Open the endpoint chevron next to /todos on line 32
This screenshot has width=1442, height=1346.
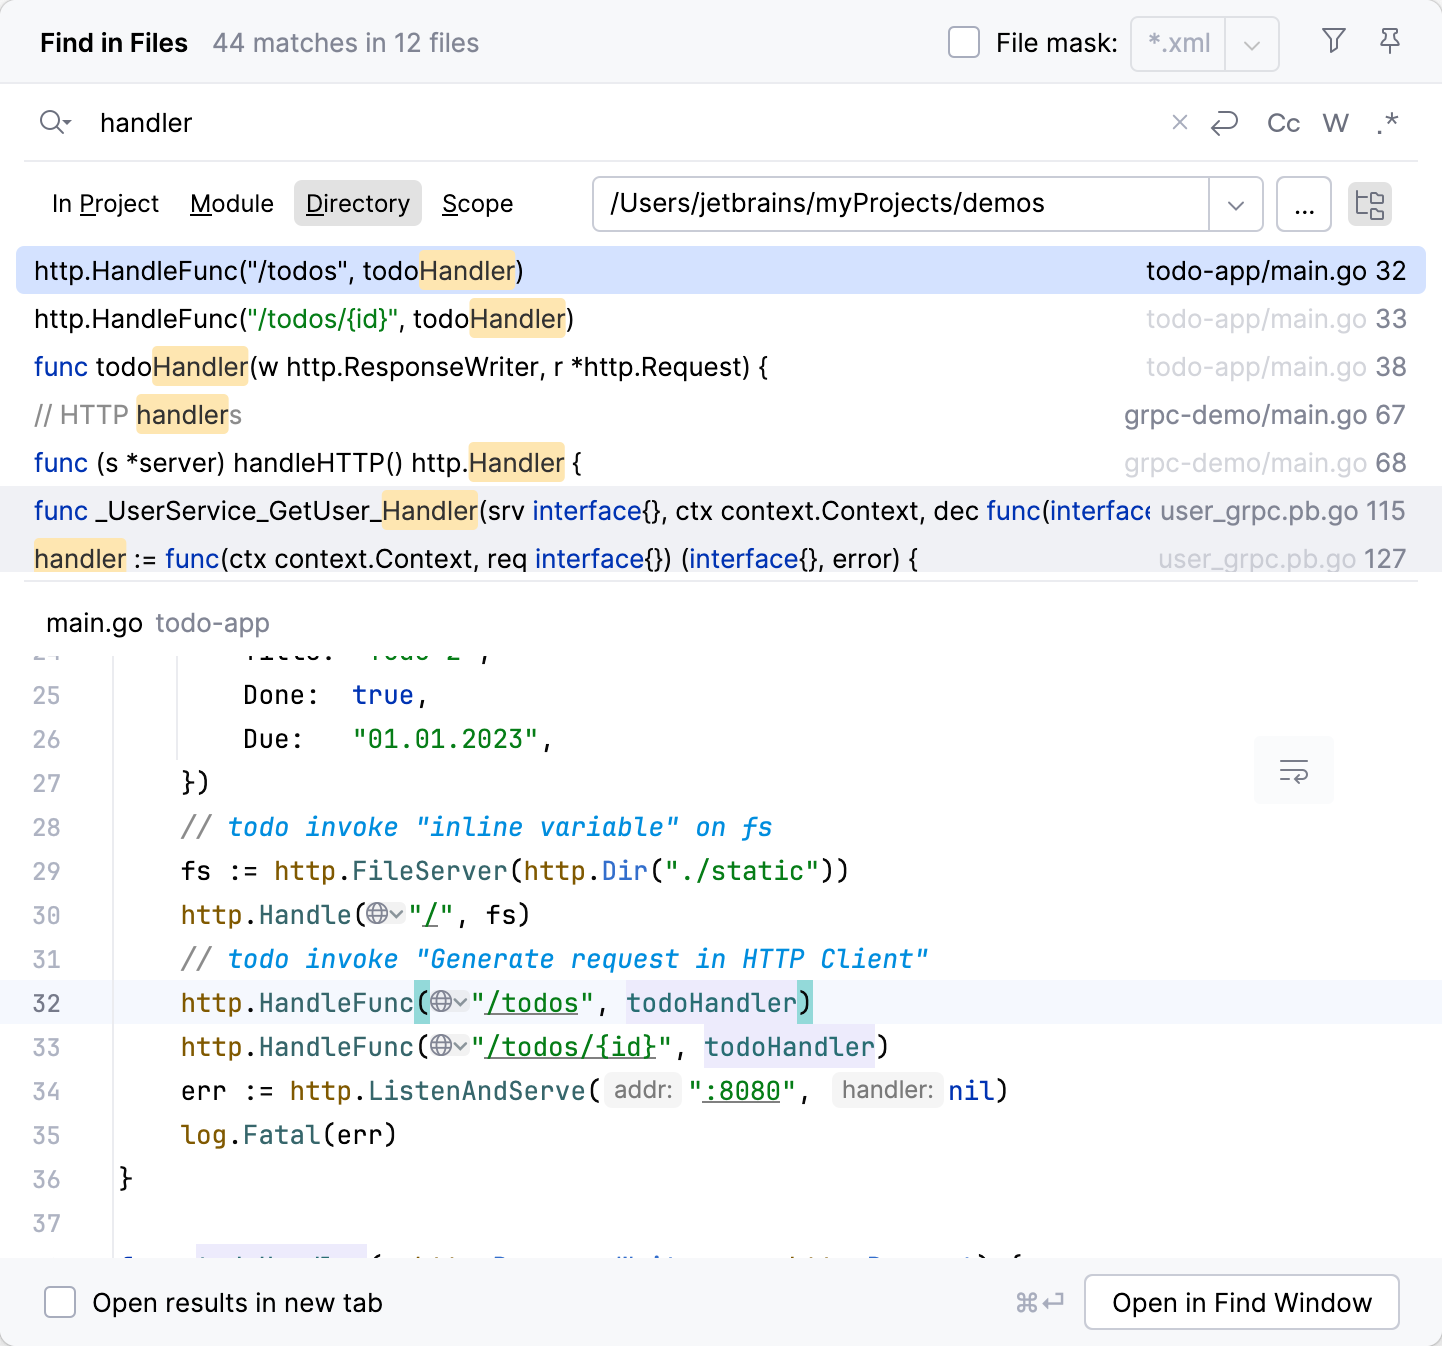point(459,1002)
